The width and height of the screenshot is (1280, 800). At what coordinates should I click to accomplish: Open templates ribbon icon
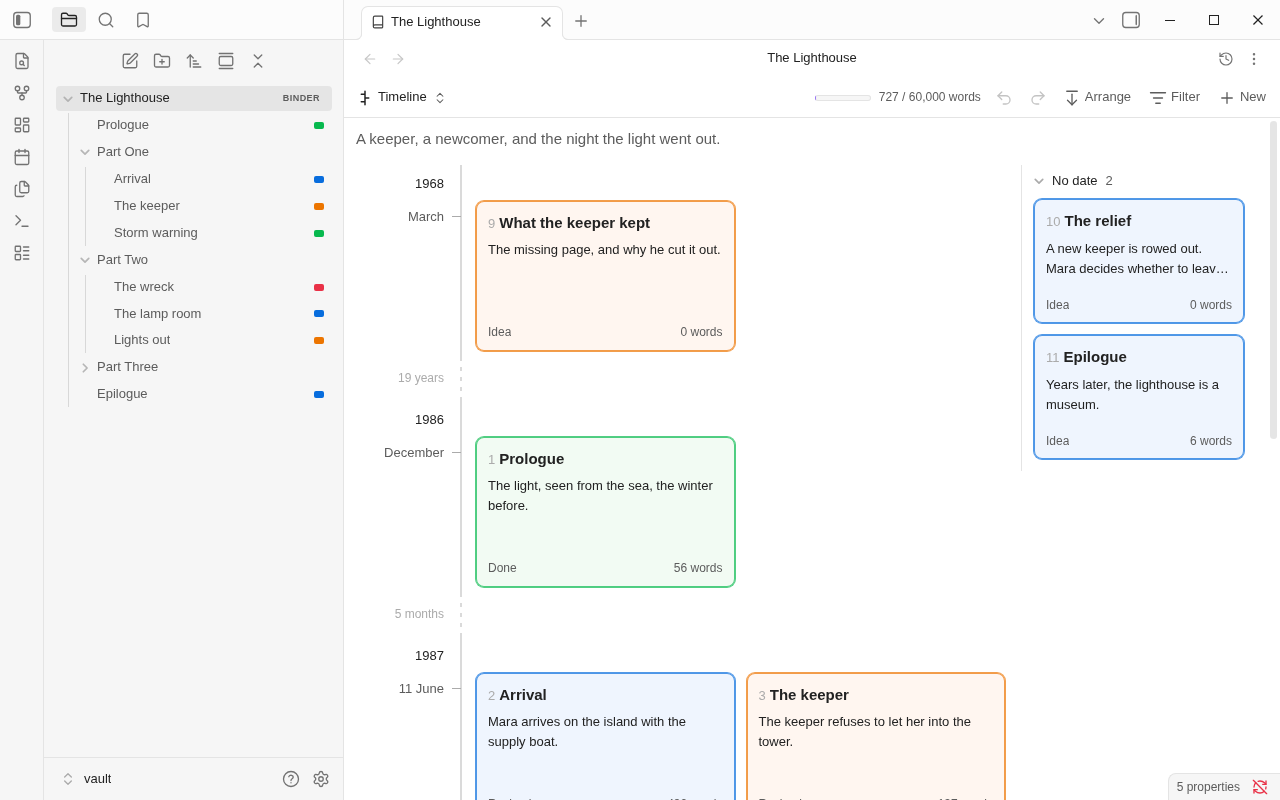pos(22,189)
